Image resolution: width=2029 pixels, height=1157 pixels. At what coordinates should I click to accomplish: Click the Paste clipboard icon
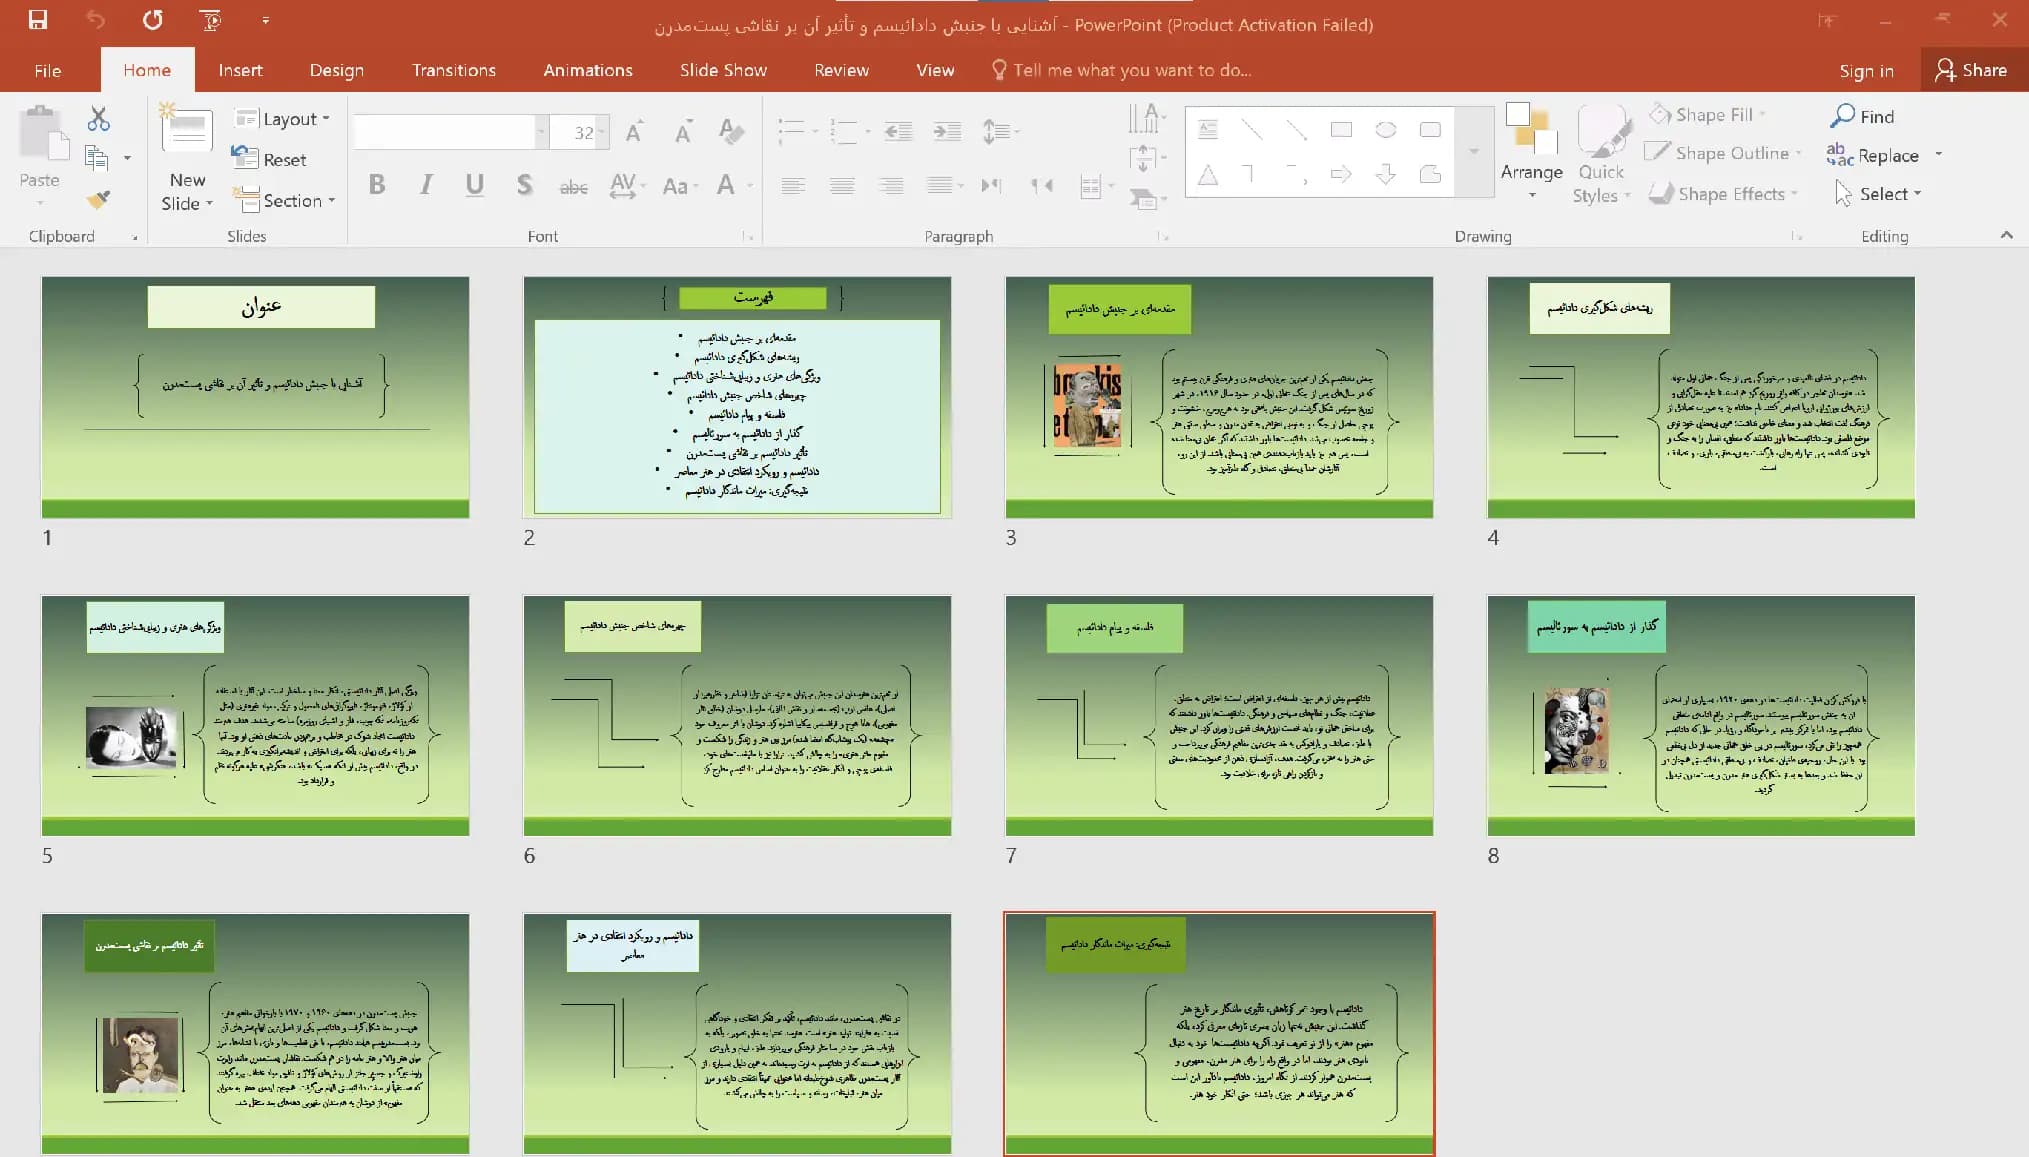point(43,134)
